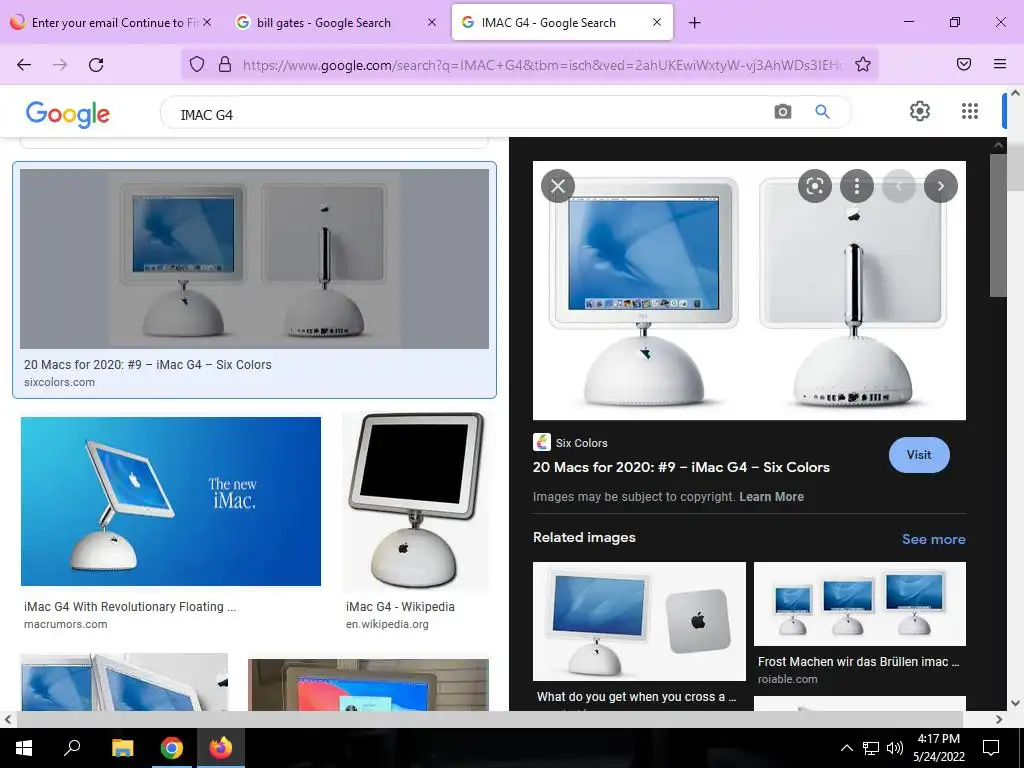
Task: Show hidden system tray icons
Action: tap(846, 748)
